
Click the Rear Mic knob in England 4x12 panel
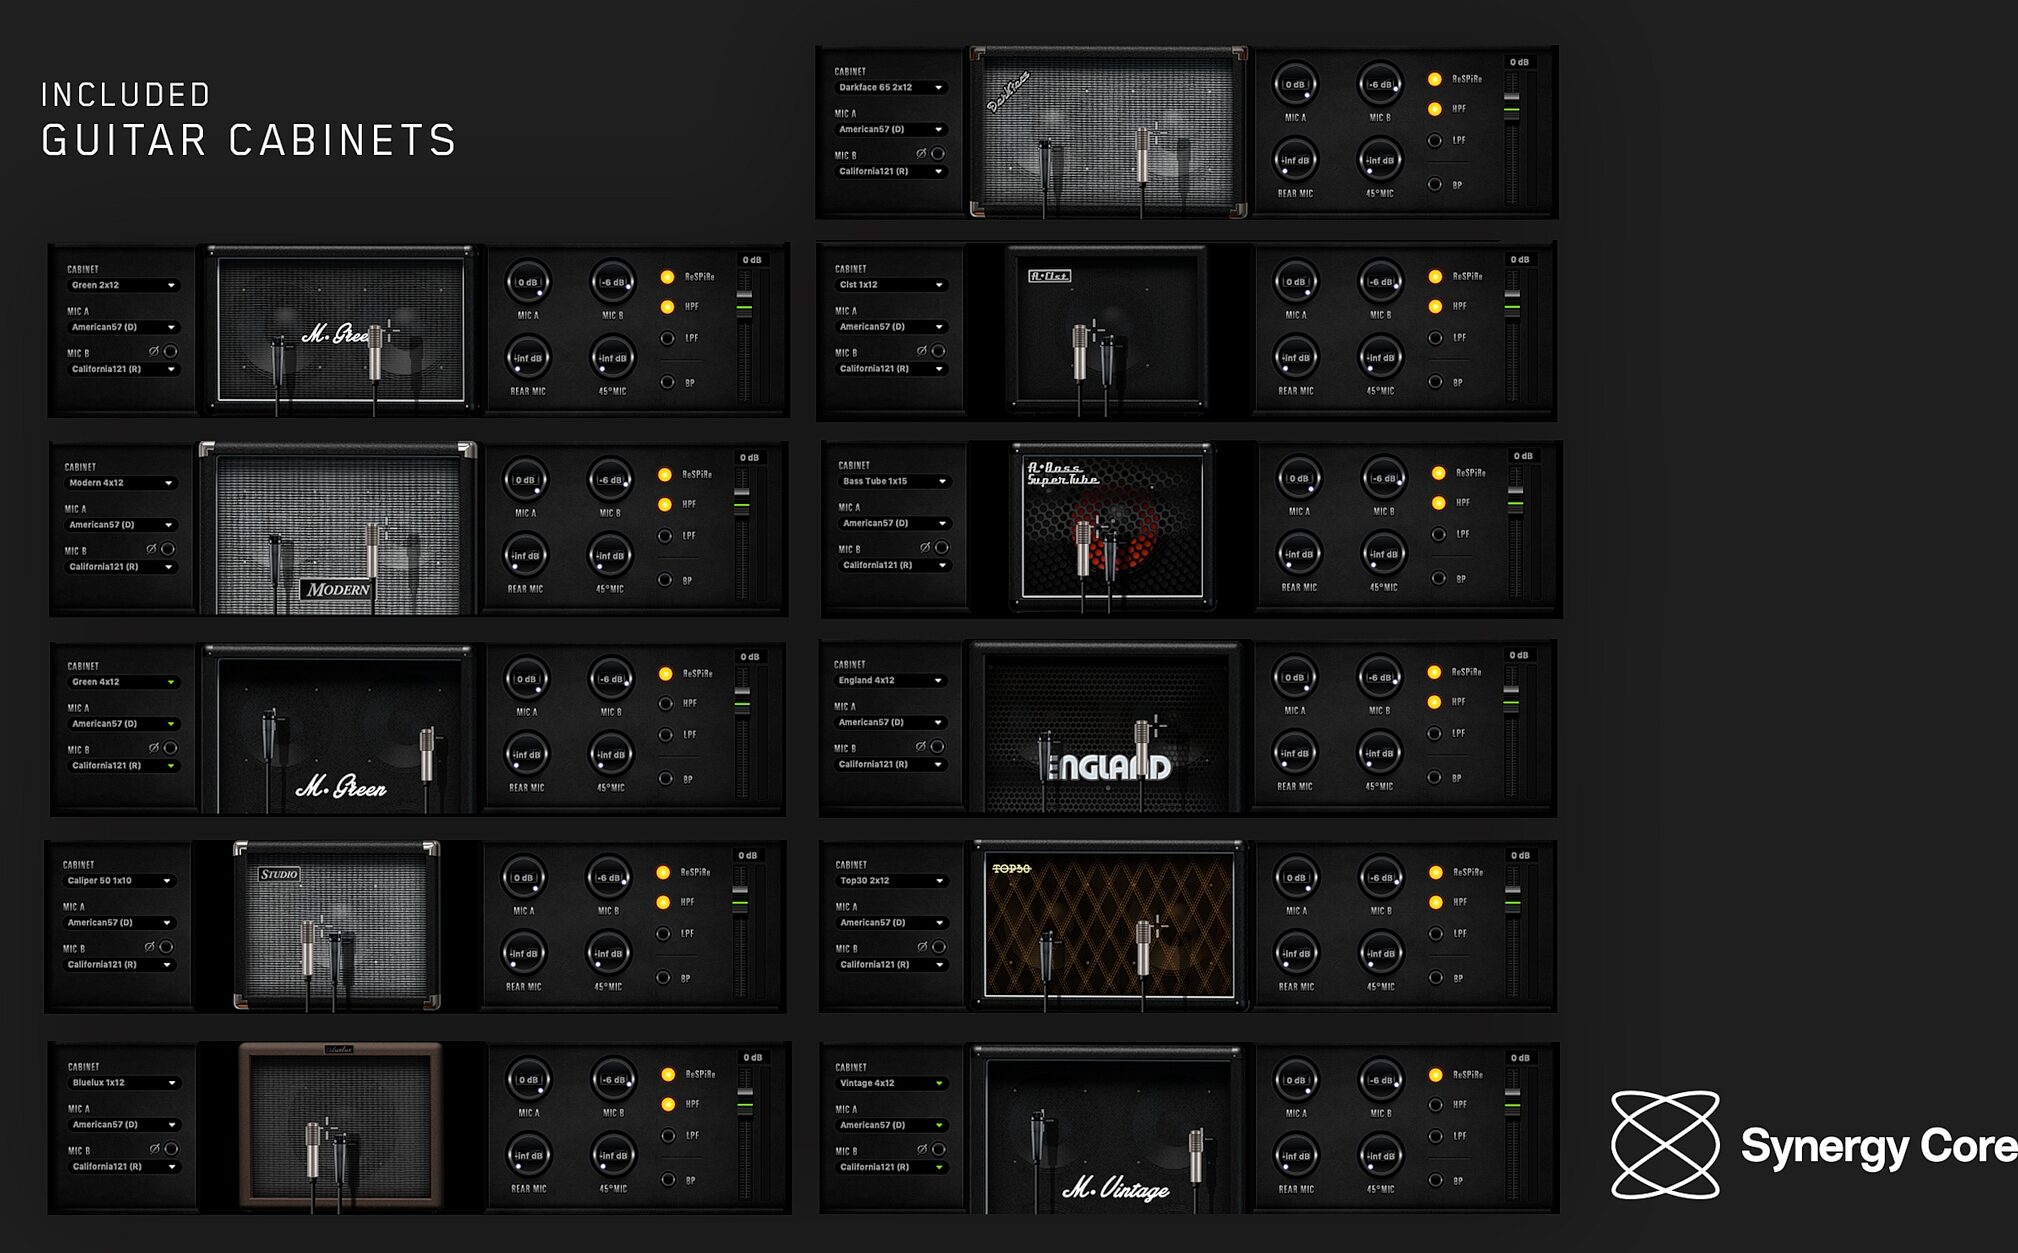coord(1294,754)
